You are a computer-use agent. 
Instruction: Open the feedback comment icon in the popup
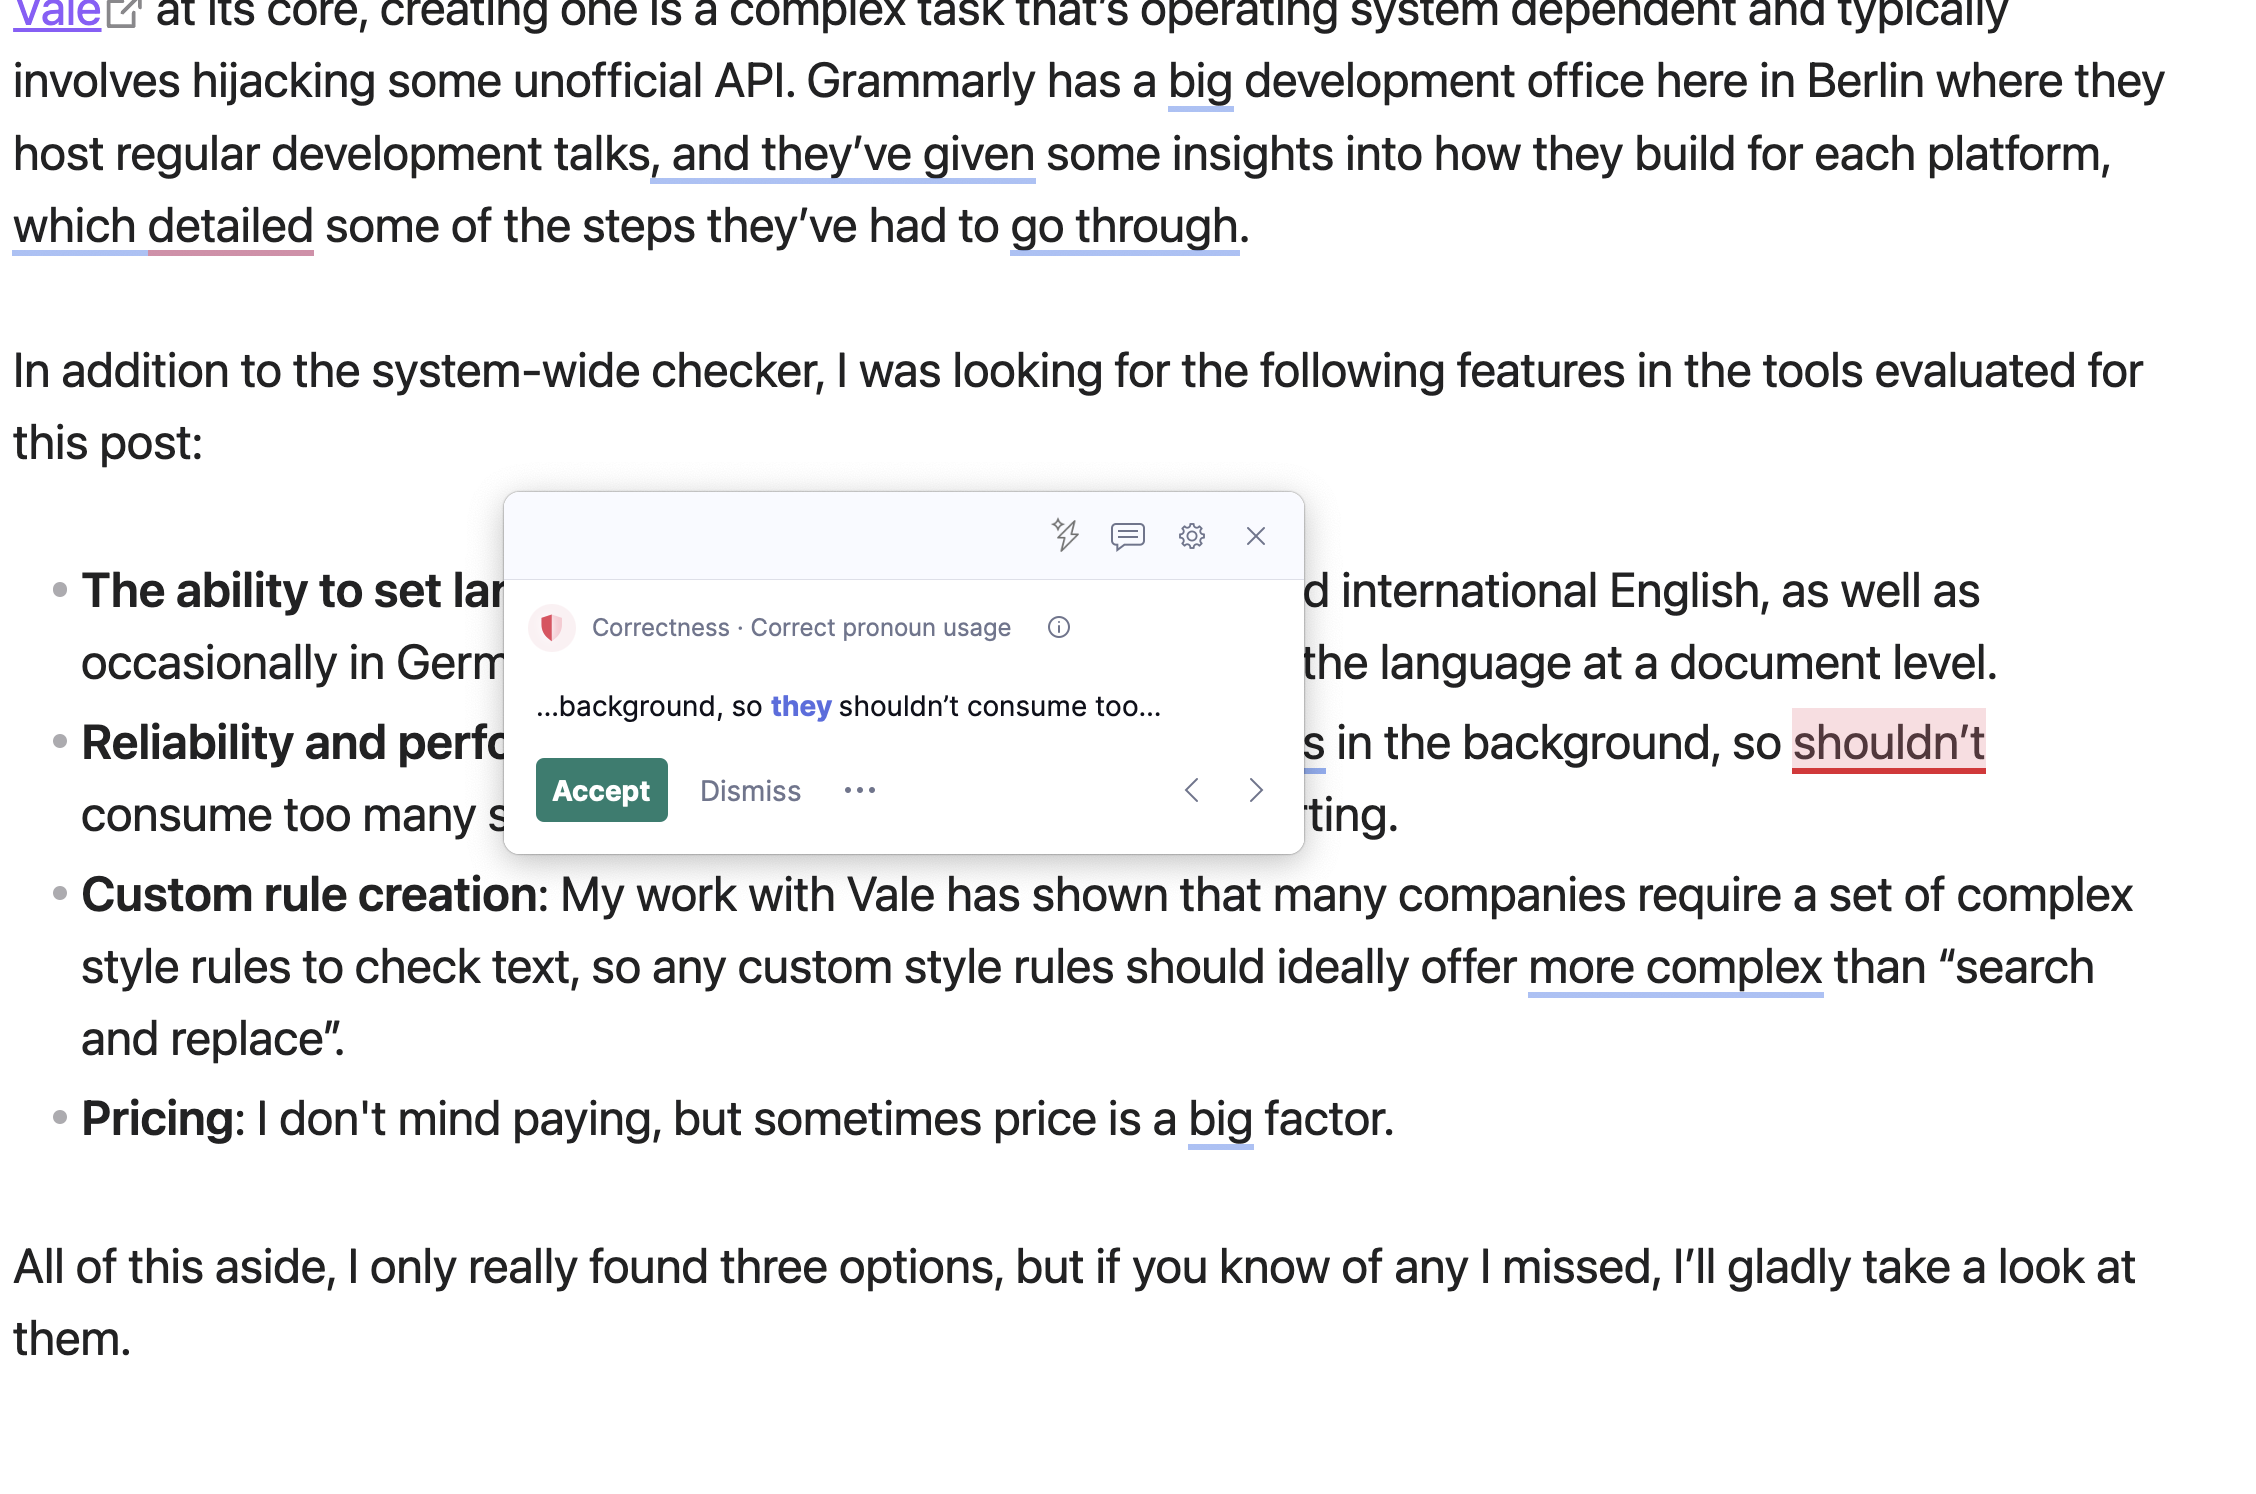tap(1128, 536)
